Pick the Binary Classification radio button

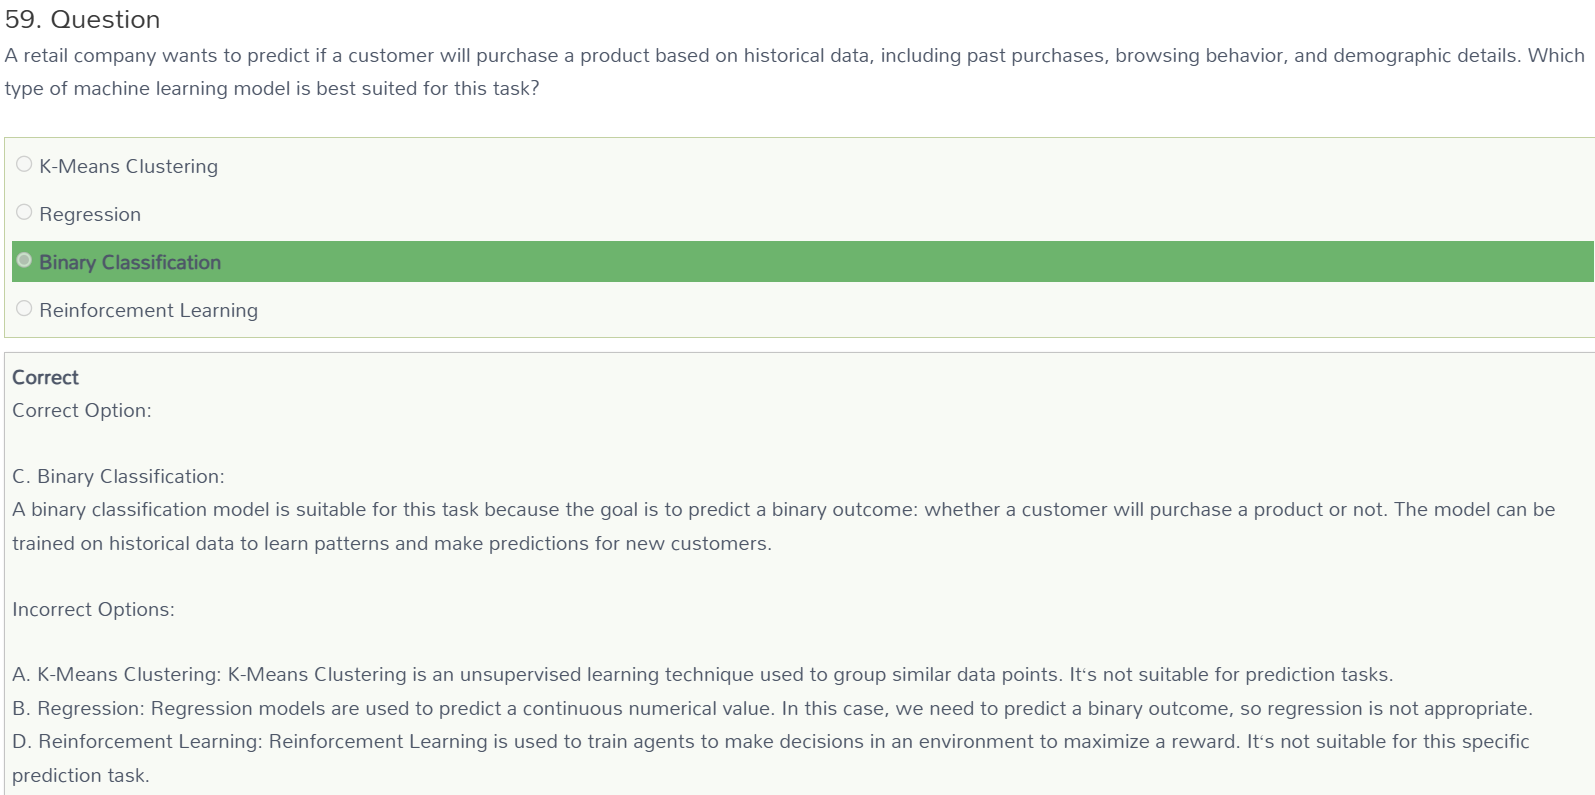pos(24,260)
